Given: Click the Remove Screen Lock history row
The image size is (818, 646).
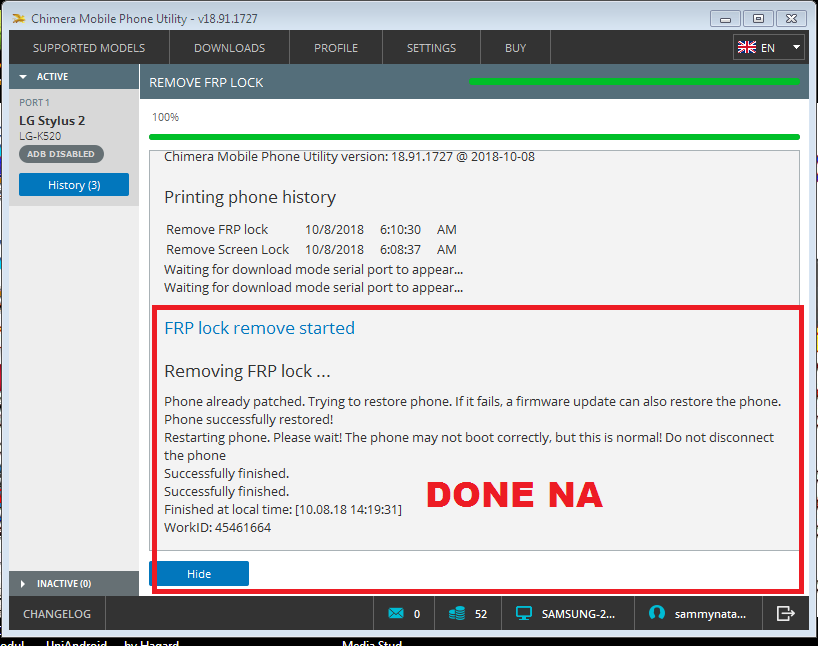Looking at the screenshot, I should 311,249.
